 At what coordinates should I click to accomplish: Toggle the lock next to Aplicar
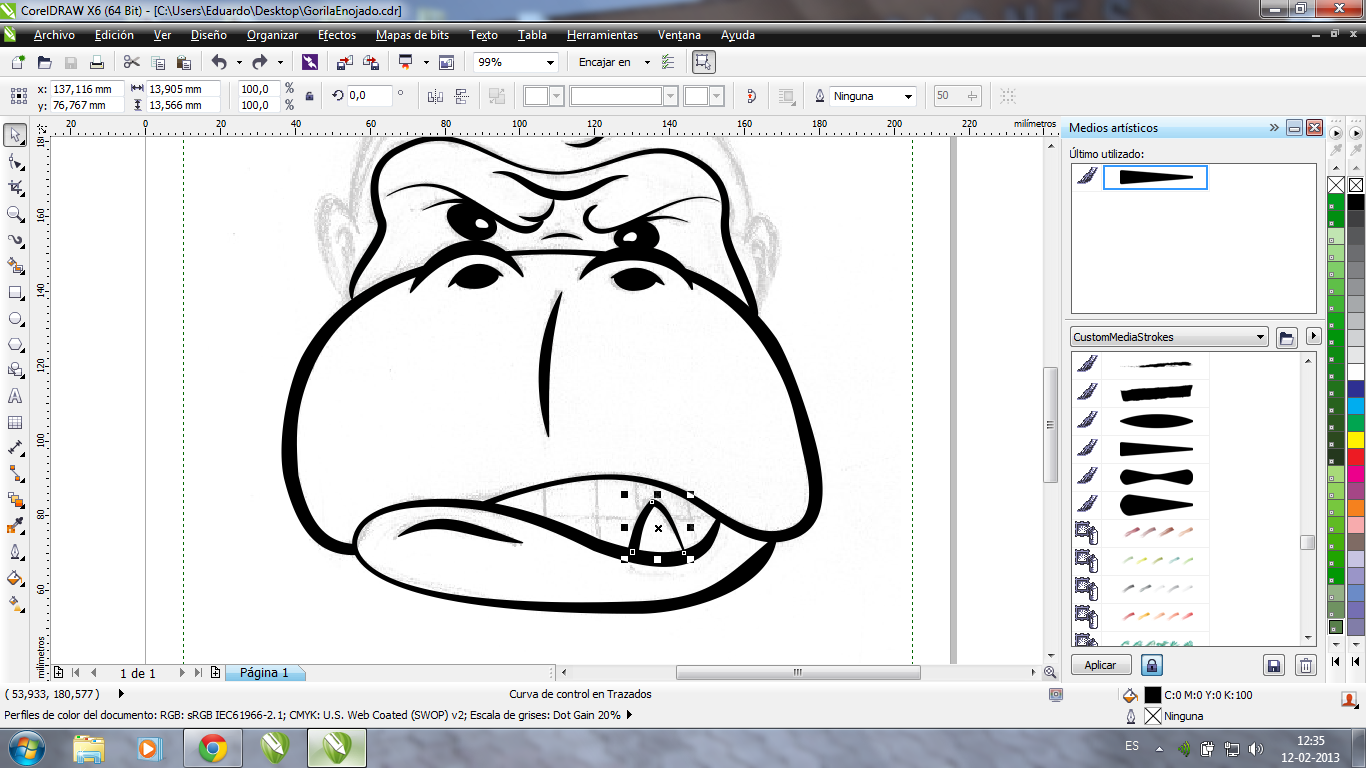click(1151, 665)
